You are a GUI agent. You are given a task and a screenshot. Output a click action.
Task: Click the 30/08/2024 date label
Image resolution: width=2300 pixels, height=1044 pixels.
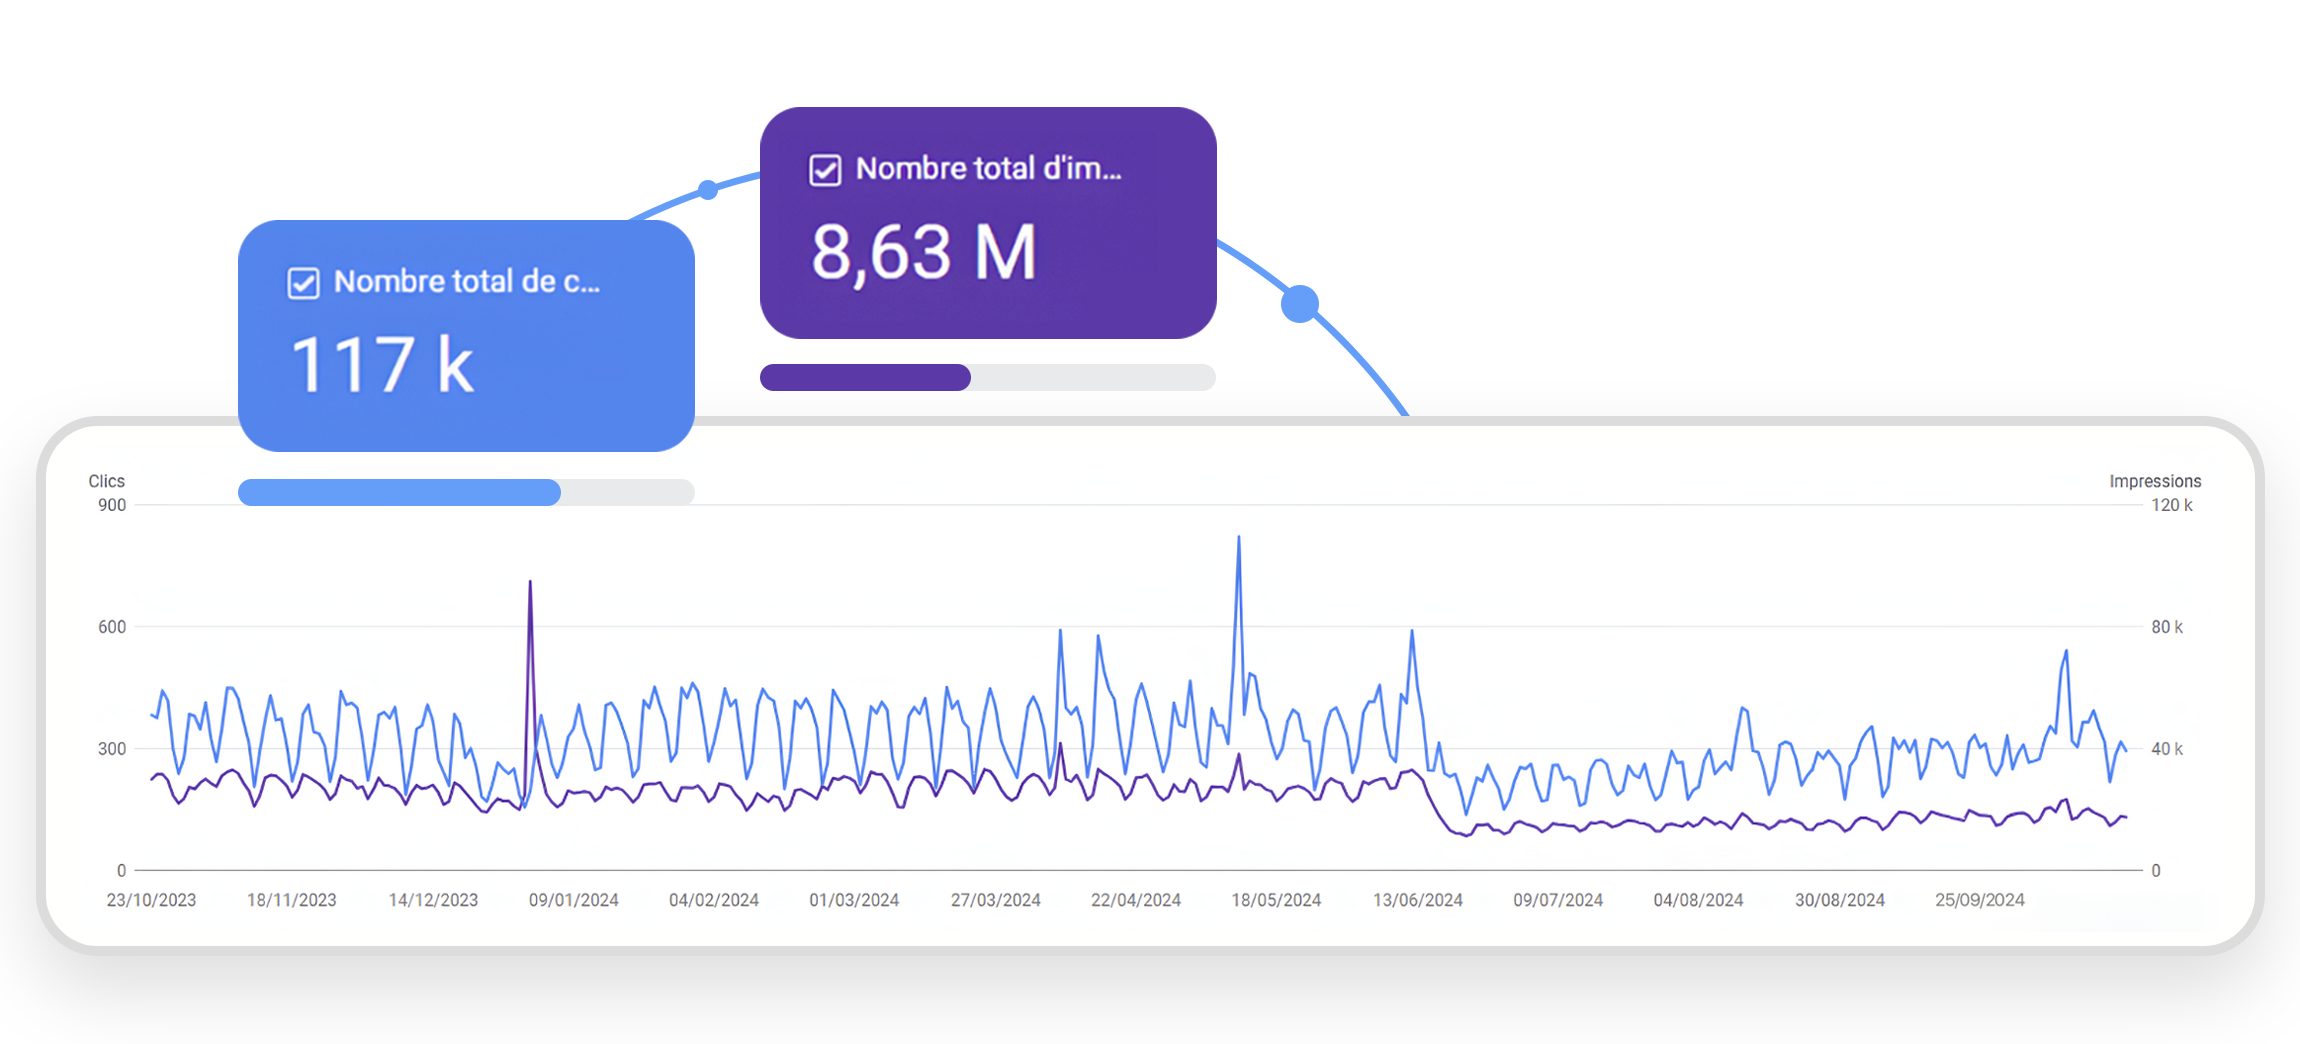click(1840, 900)
